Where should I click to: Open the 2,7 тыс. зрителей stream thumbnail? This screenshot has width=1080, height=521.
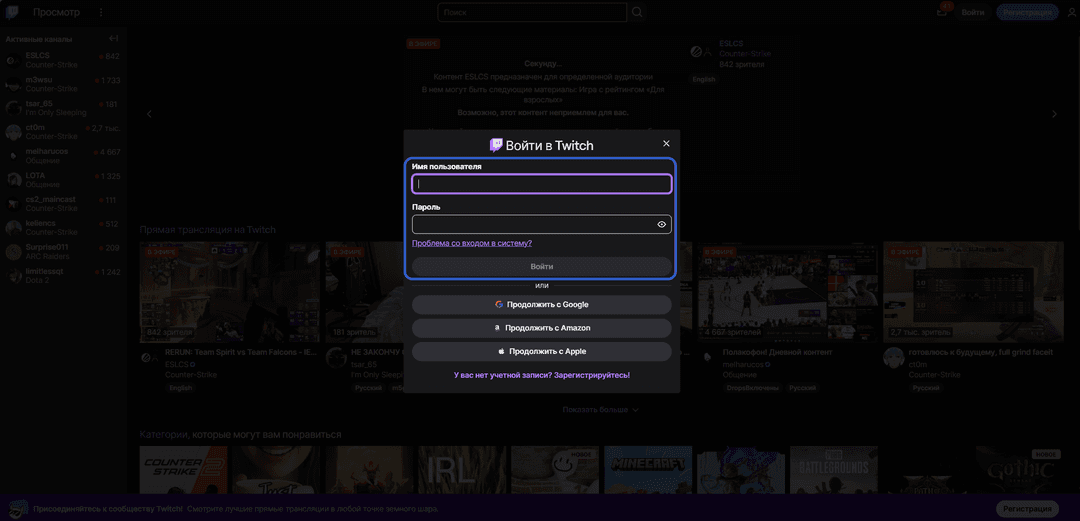click(973, 292)
